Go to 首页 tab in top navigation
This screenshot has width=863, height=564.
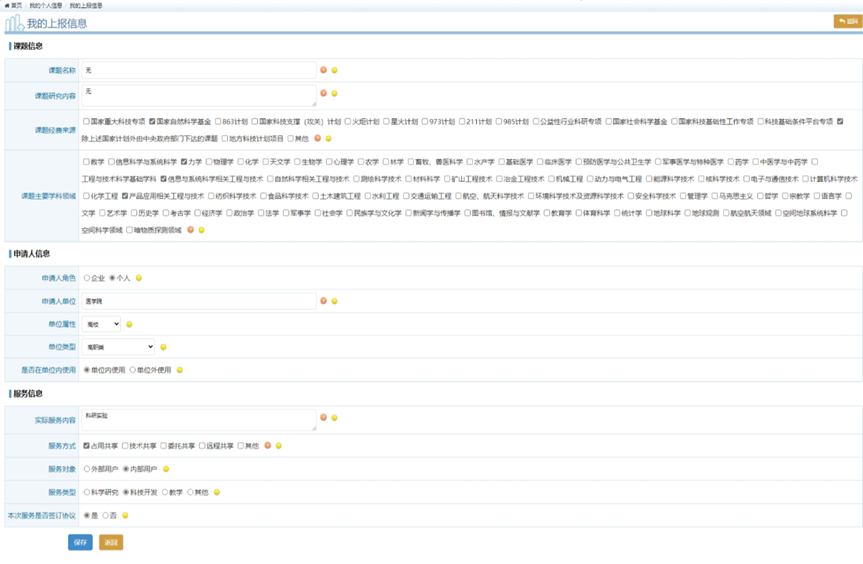pos(13,5)
